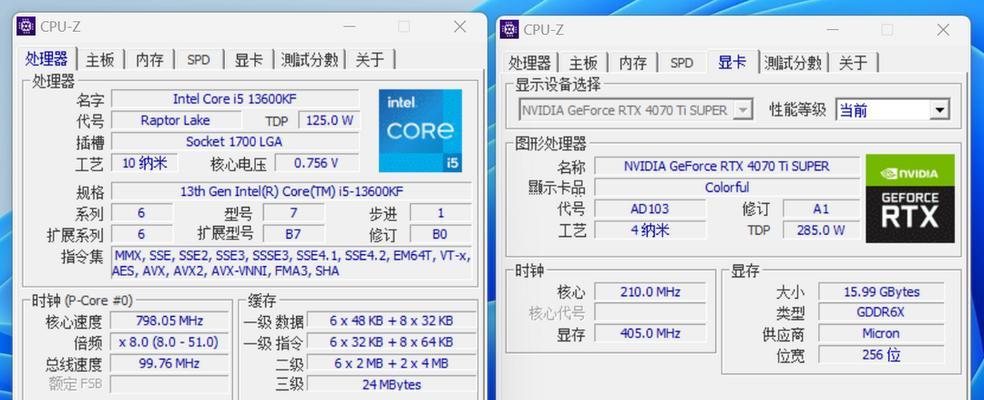Switch to 主板 tab in left window
Image resolution: width=984 pixels, height=400 pixels.
100,60
